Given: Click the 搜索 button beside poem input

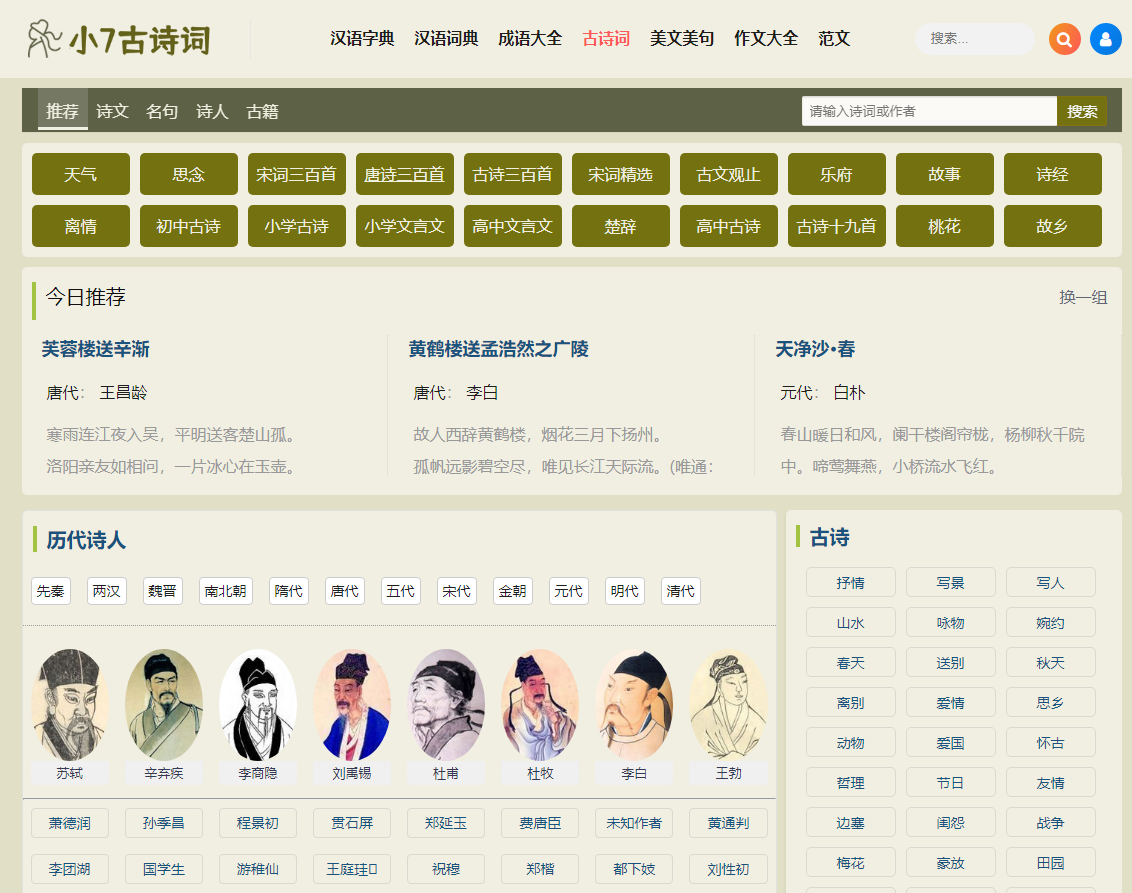Looking at the screenshot, I should tap(1082, 111).
